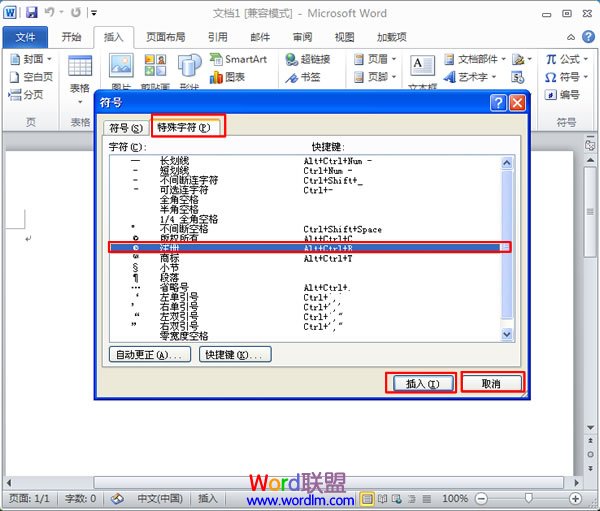Image resolution: width=600 pixels, height=511 pixels.
Task: Click the 取消 cancel button
Action: pos(490,383)
